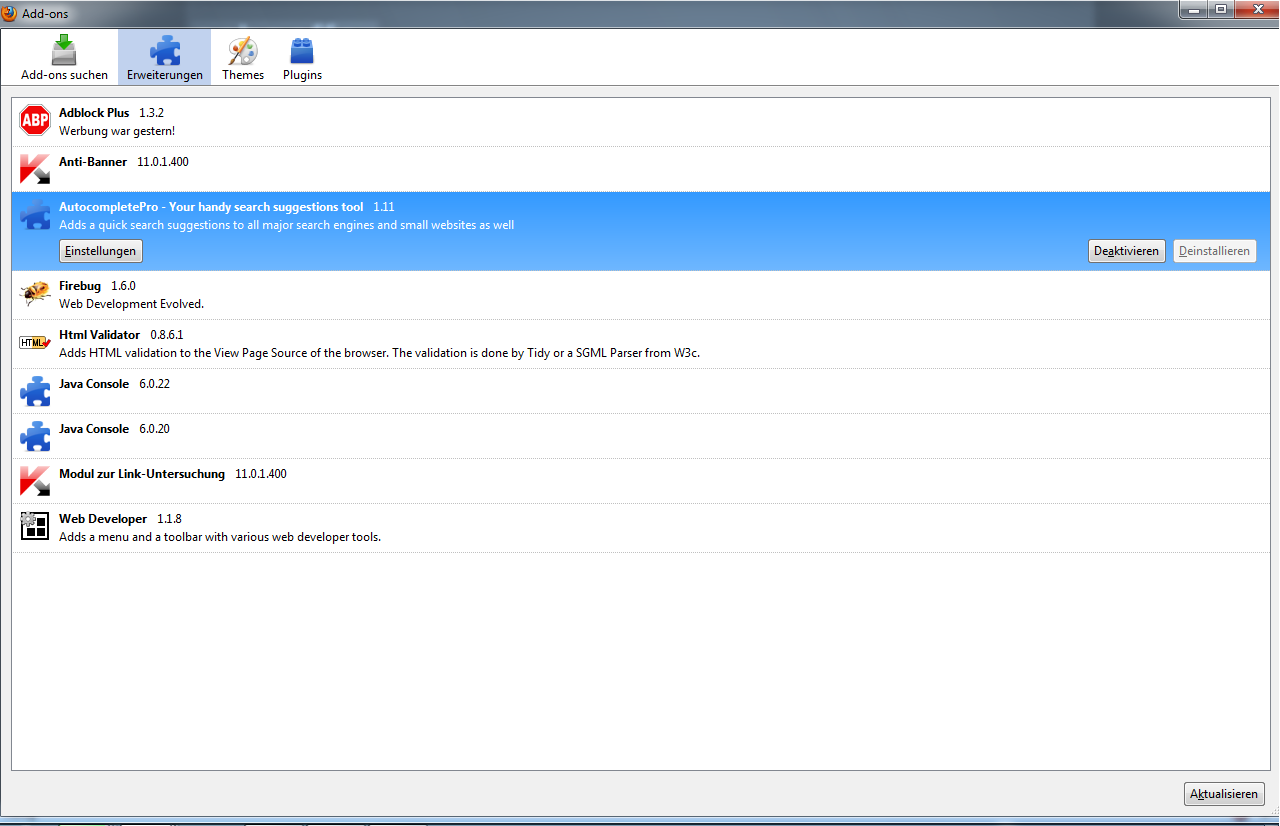
Task: Click the AutocompletePro puzzle piece icon
Action: [35, 215]
